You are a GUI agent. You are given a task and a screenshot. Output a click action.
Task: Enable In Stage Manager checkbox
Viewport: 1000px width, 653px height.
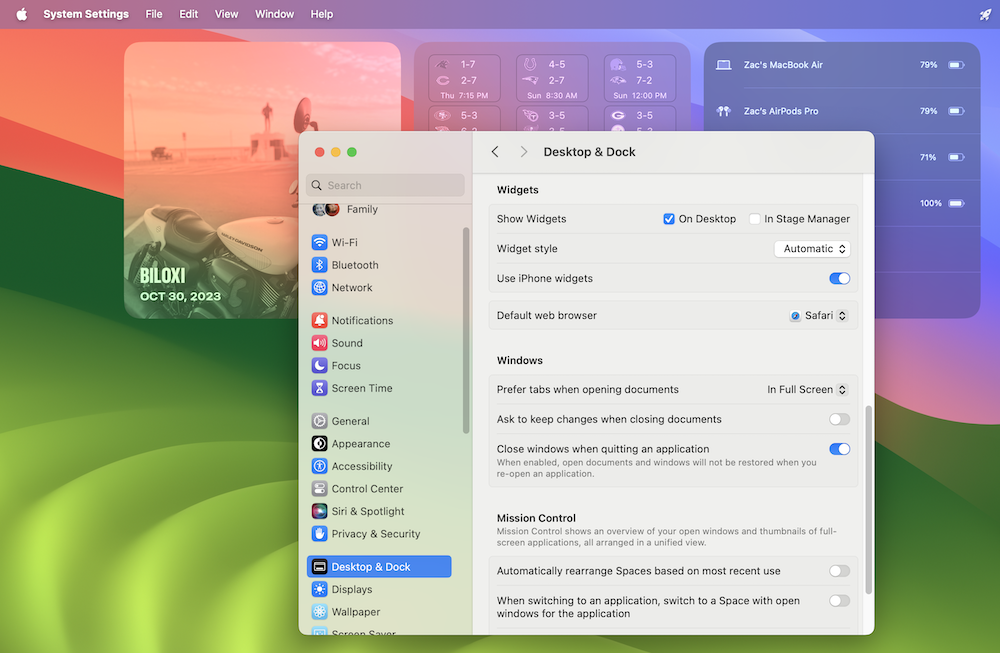point(755,219)
